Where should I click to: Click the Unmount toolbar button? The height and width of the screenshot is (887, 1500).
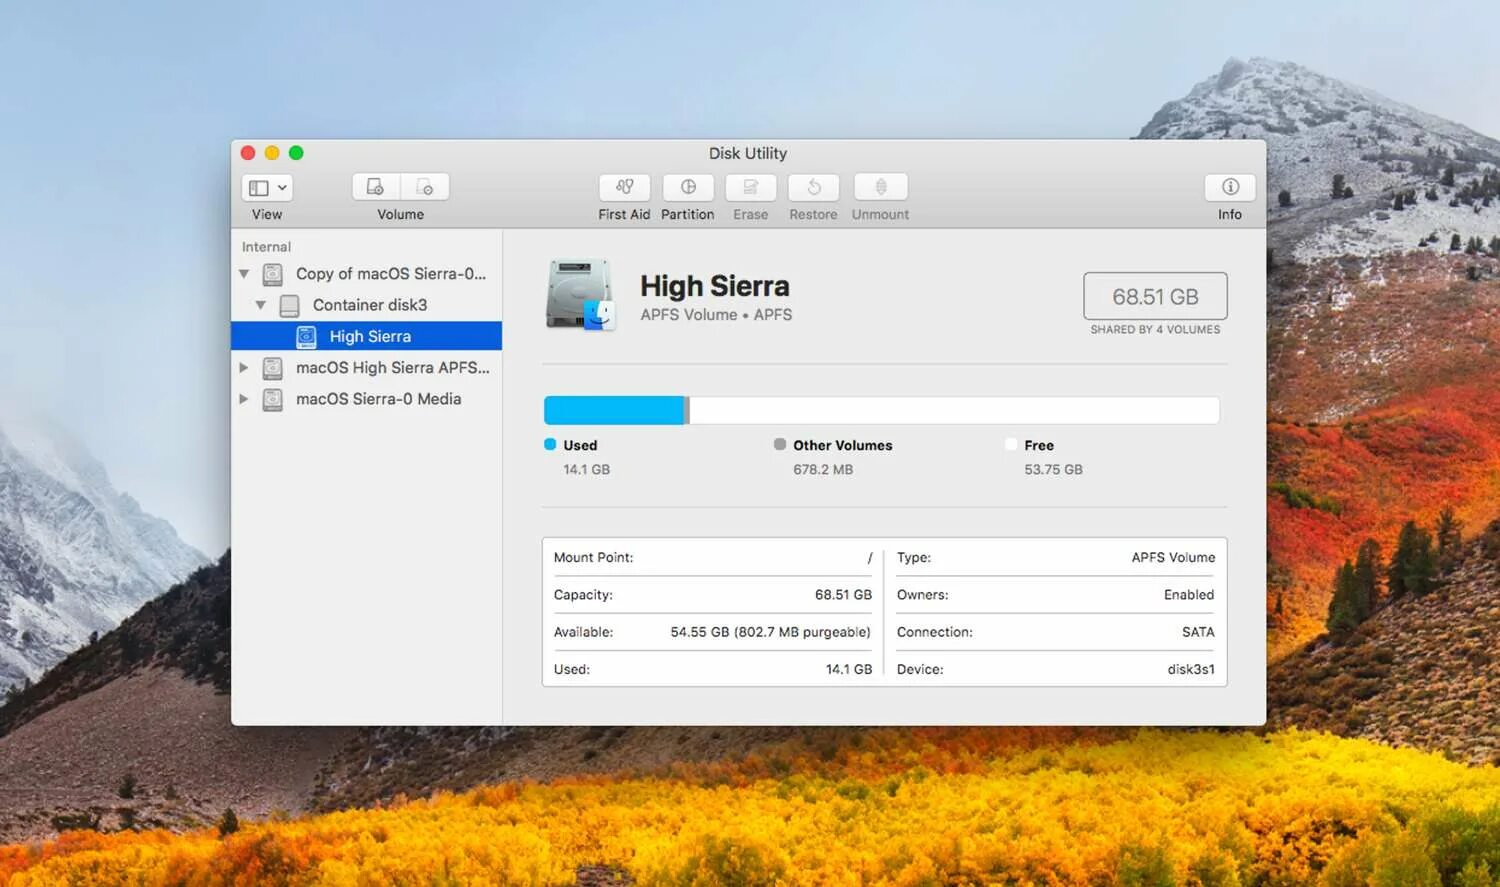click(x=881, y=187)
